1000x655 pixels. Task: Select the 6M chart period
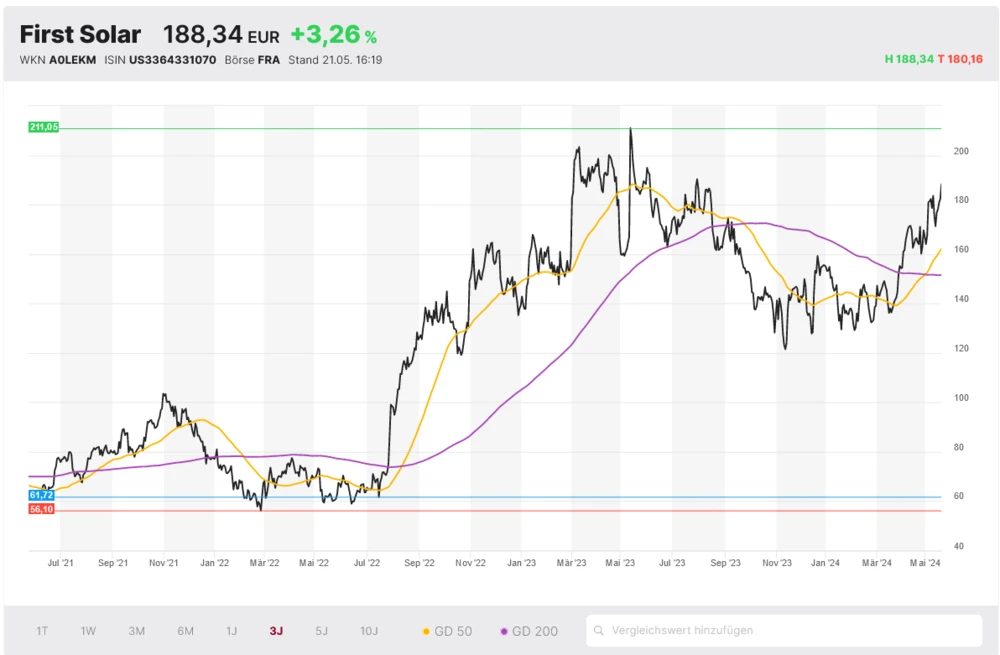(185, 631)
